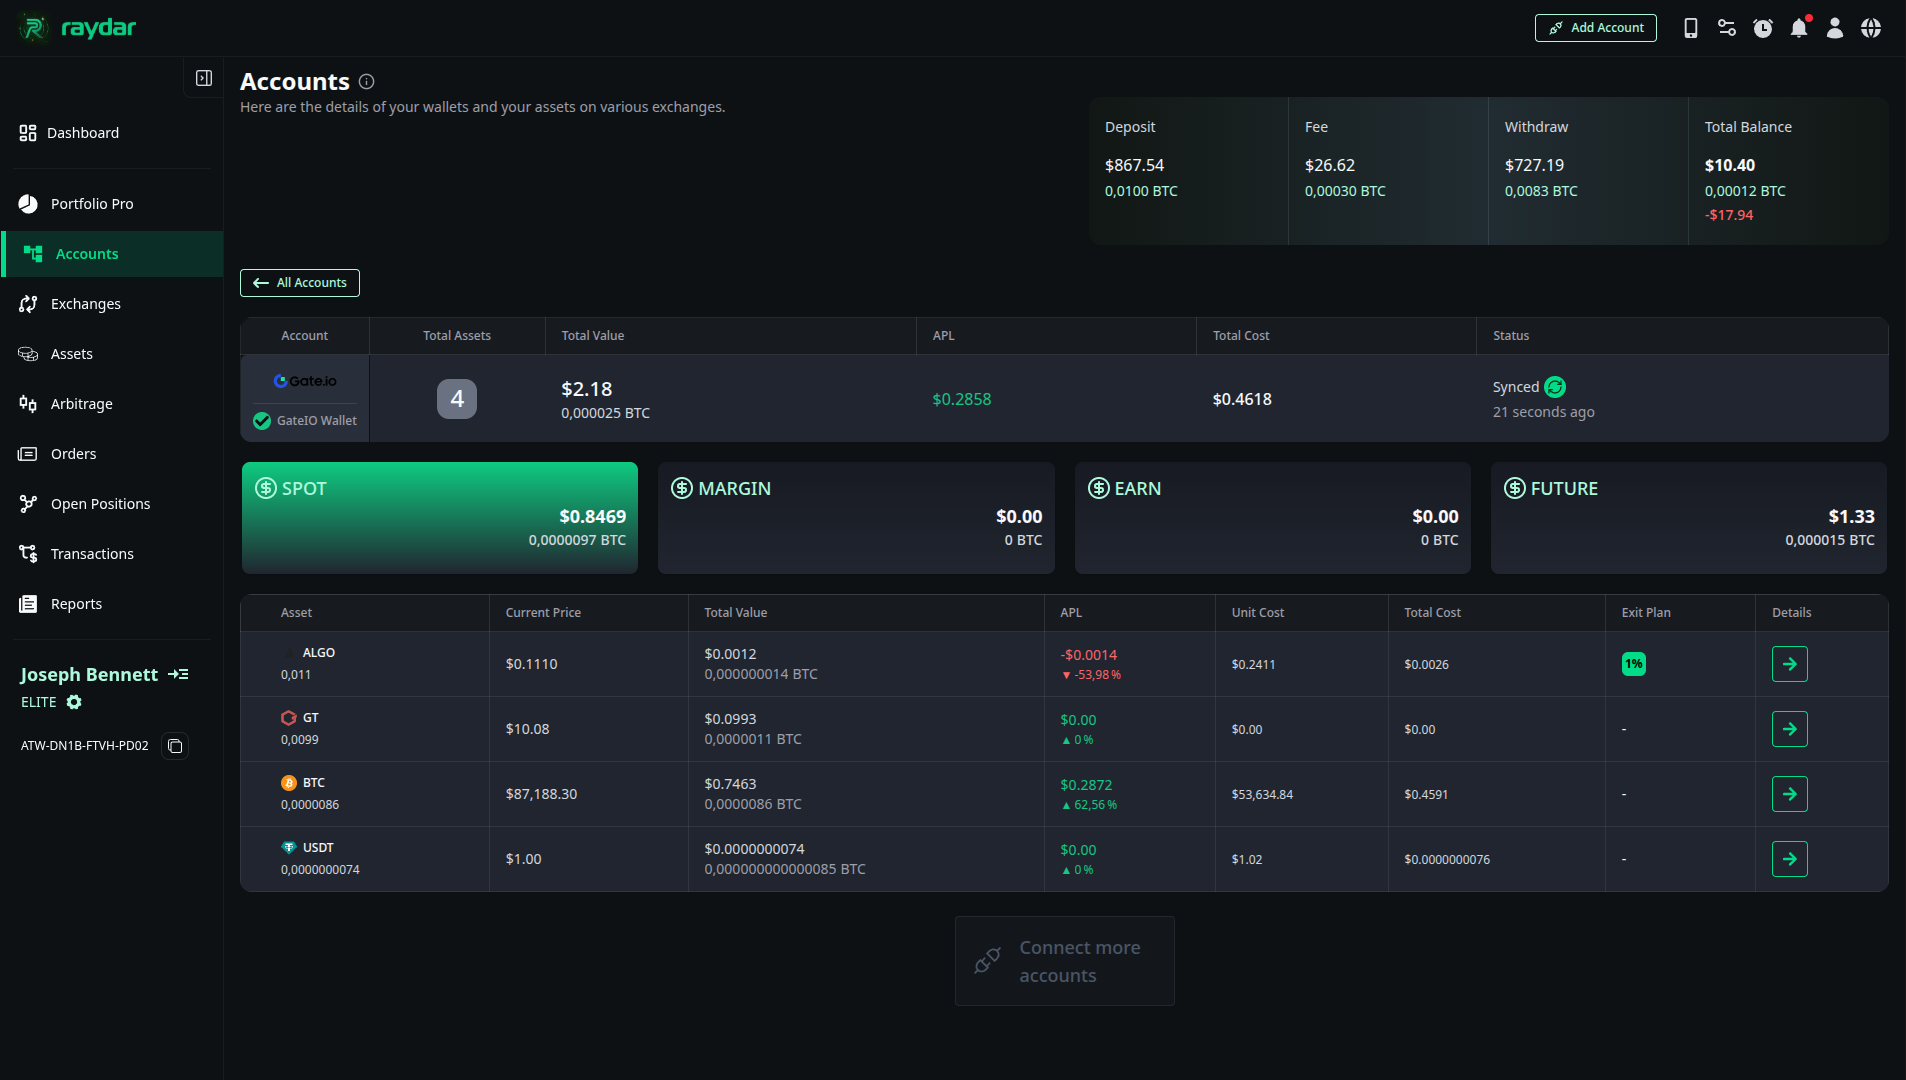Click the Accounts info circle icon
This screenshot has width=1906, height=1080.
[366, 82]
